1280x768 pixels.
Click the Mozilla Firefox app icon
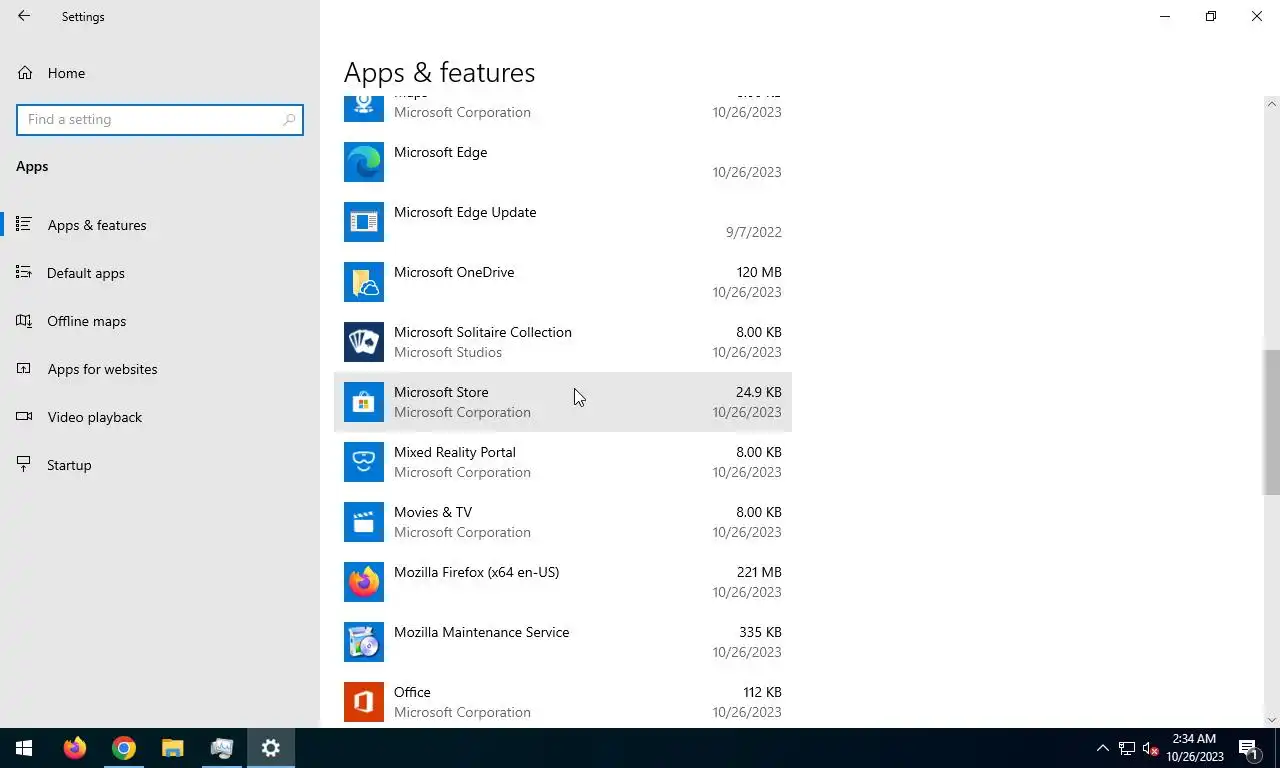(x=364, y=582)
